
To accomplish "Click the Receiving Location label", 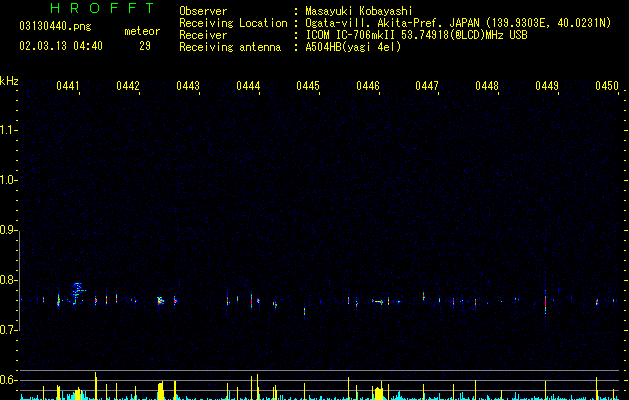I will [233, 23].
